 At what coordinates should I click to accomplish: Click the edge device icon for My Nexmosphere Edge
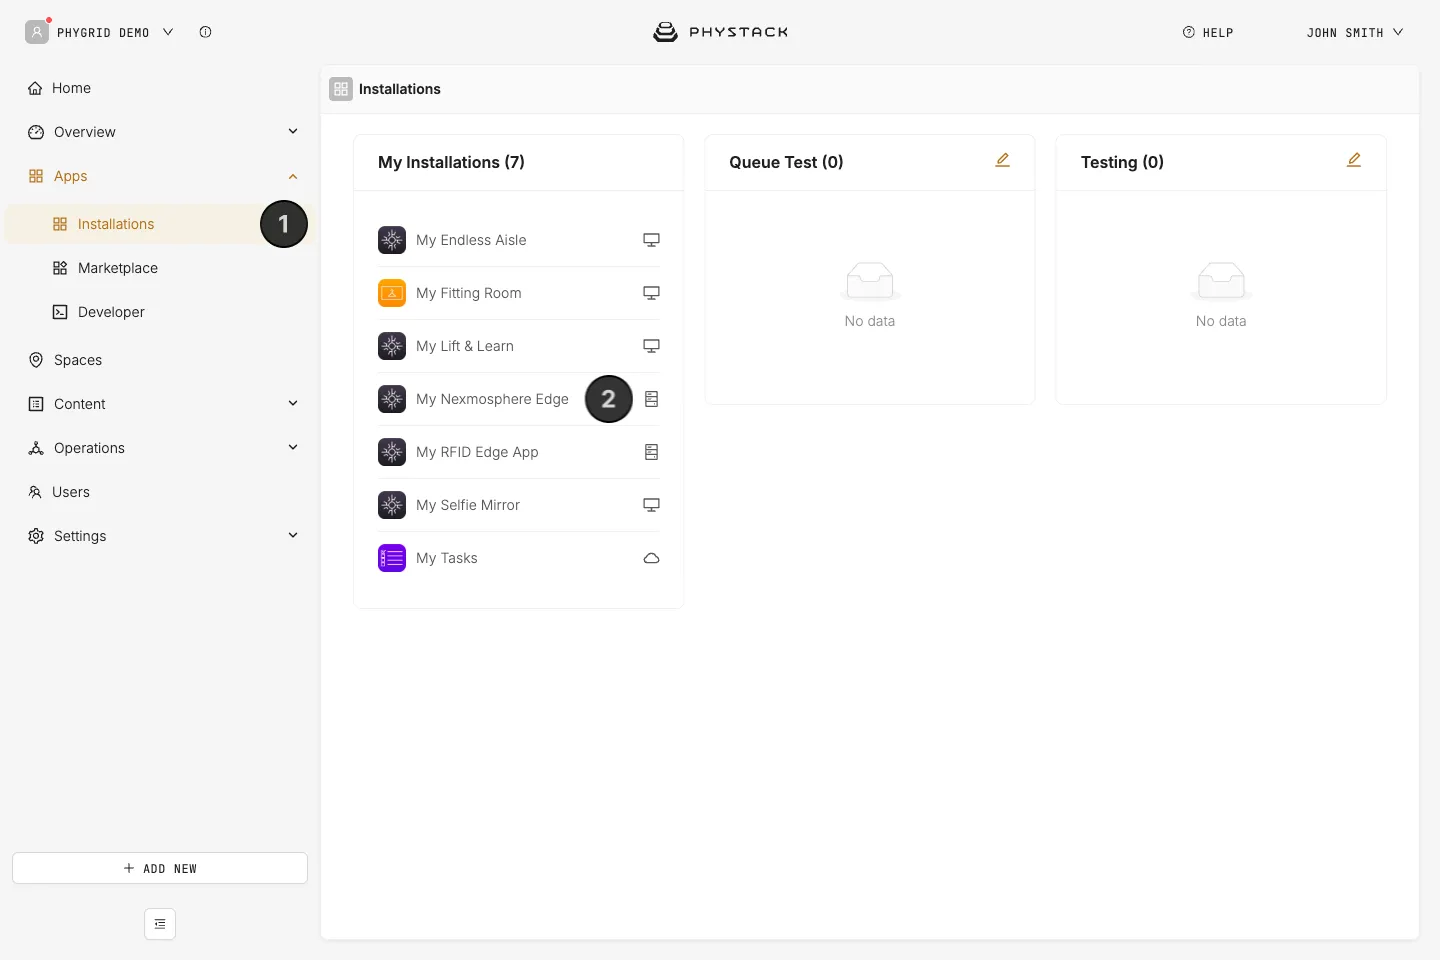[x=651, y=399]
